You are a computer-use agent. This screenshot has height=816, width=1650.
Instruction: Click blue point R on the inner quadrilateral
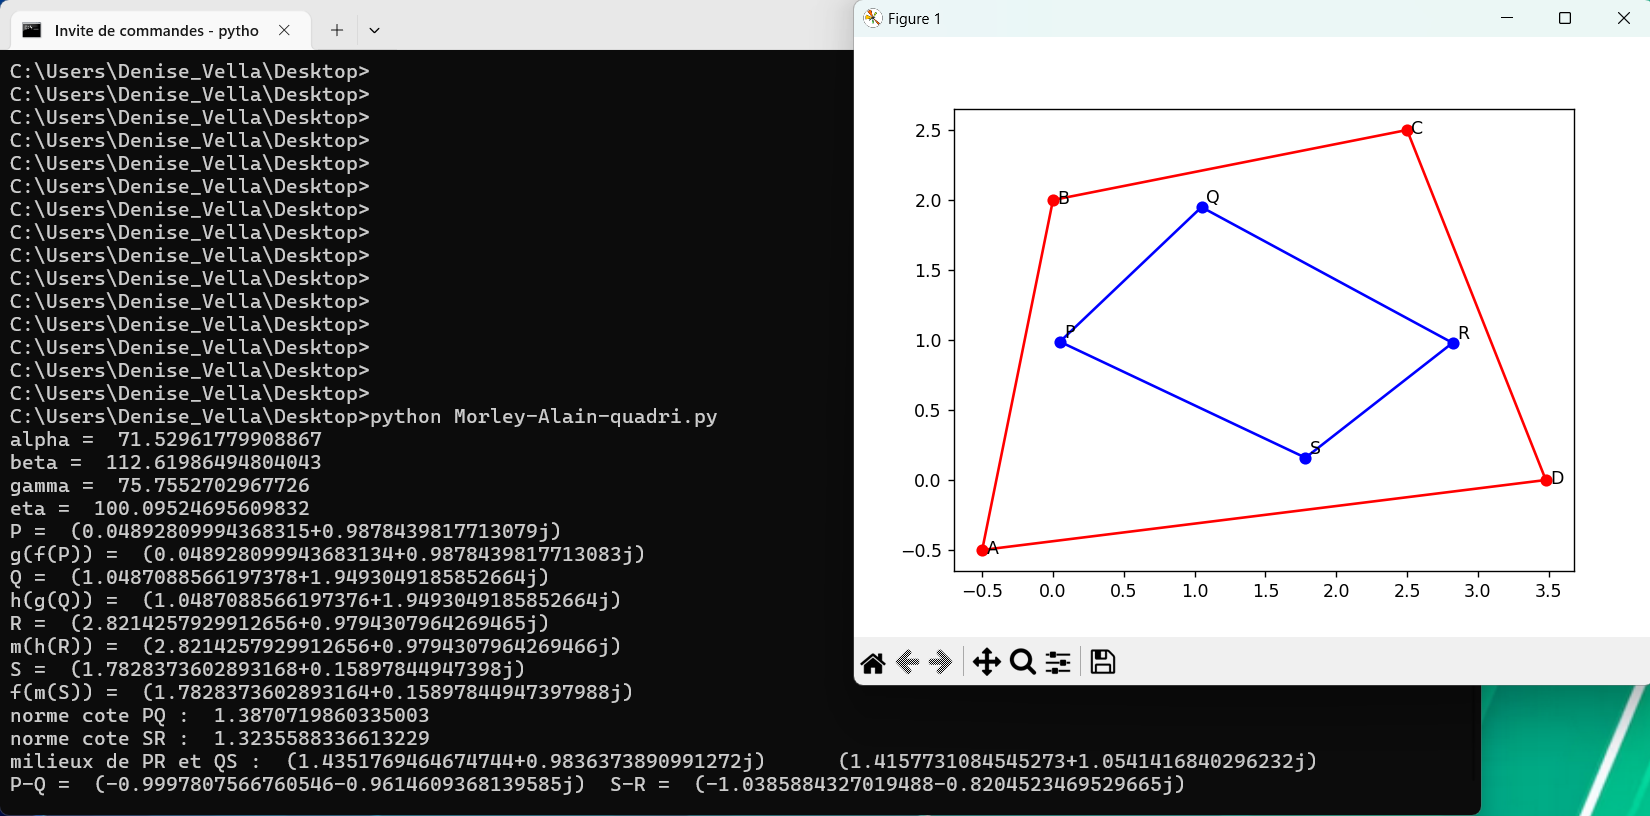(x=1453, y=343)
